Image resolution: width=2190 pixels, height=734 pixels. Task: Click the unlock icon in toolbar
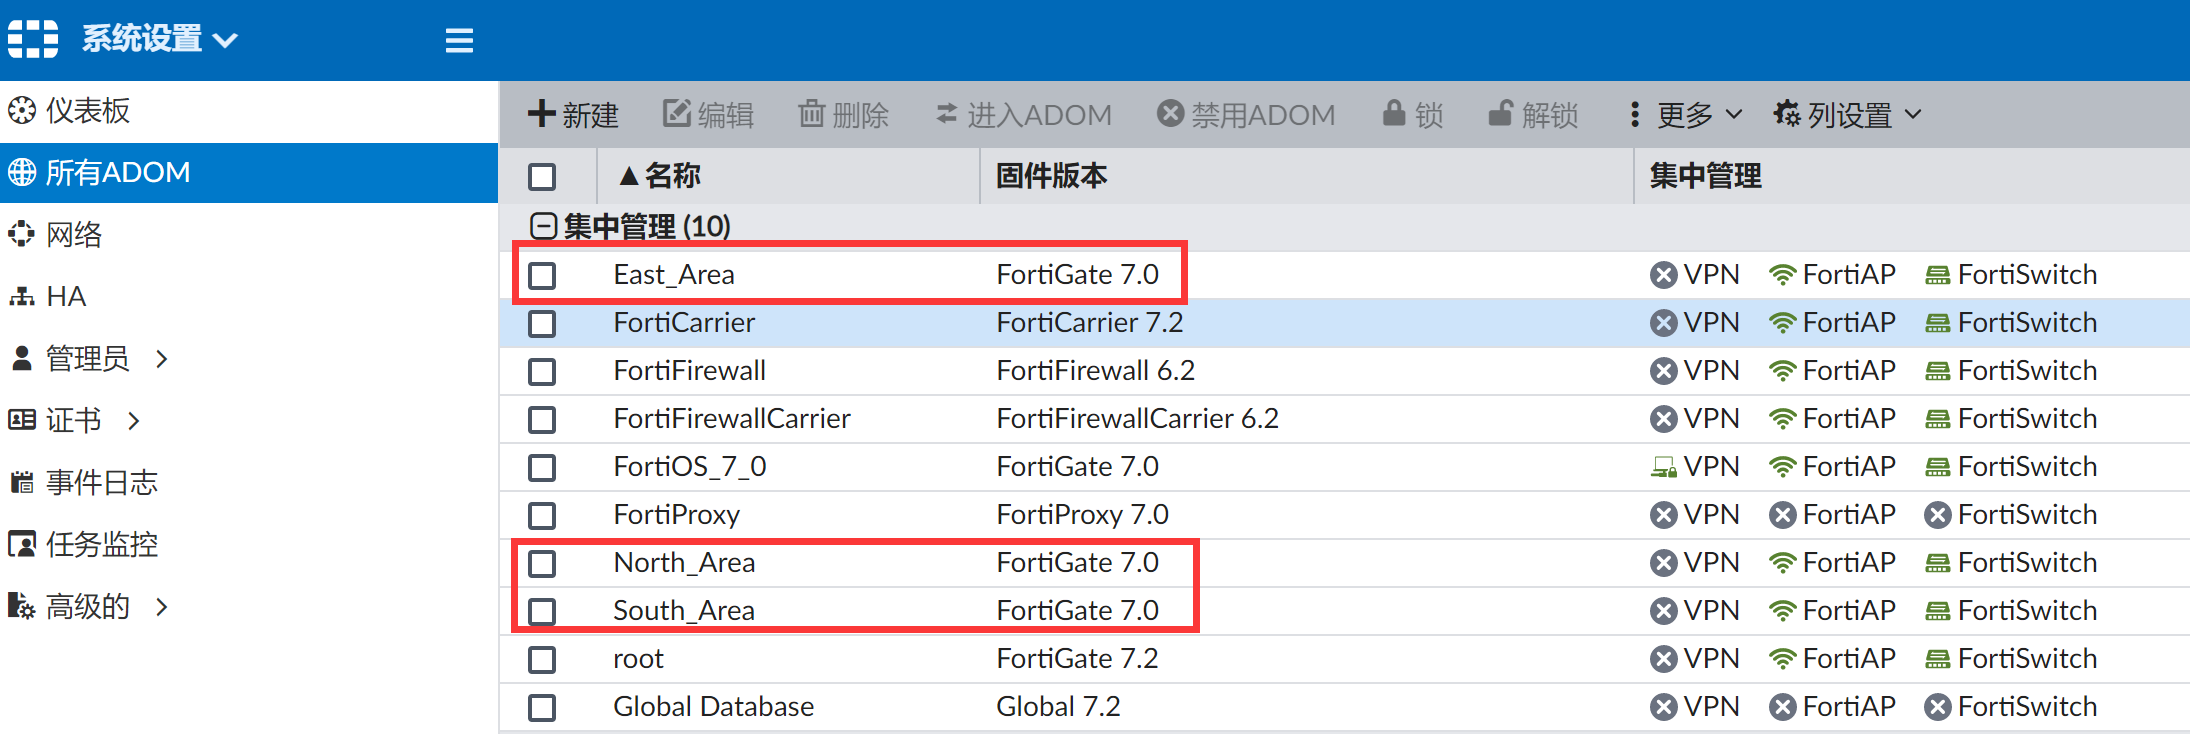coord(1500,113)
